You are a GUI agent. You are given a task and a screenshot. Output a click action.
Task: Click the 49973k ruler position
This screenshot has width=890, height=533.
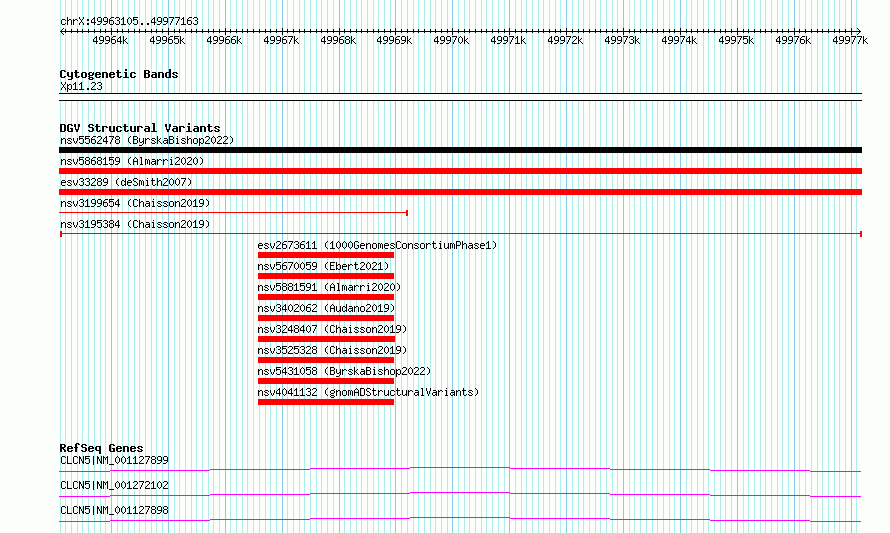click(622, 40)
